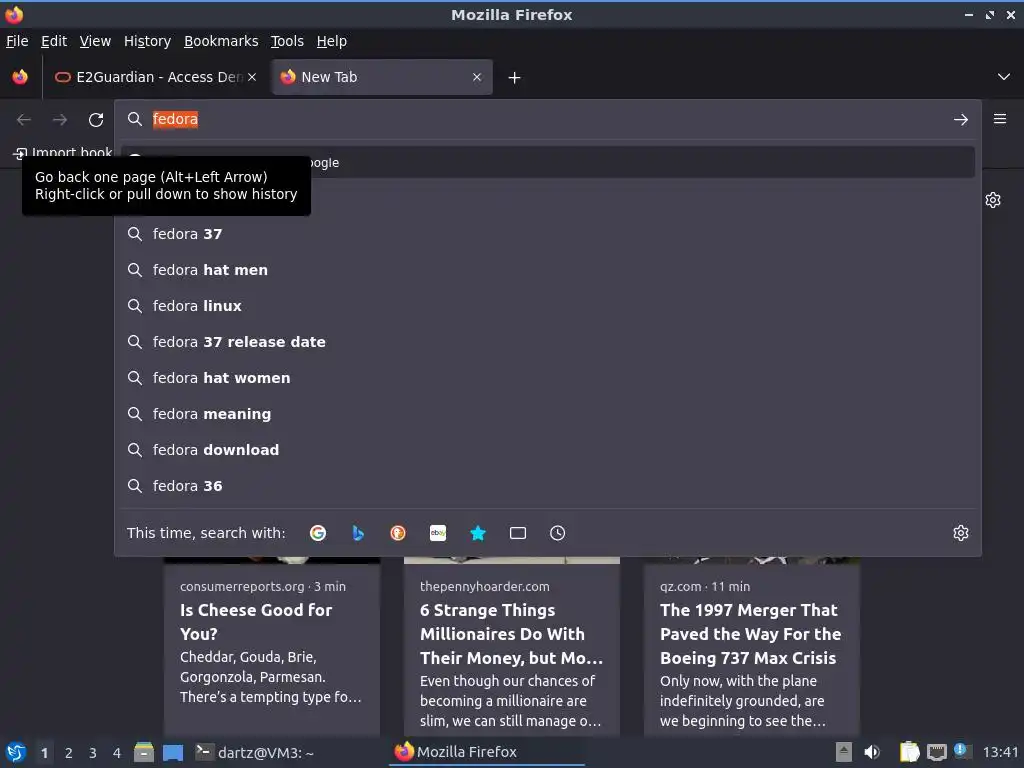Switch to the E2Guardian - Access Denied tab
Viewport: 1024px width, 768px height.
155,77
